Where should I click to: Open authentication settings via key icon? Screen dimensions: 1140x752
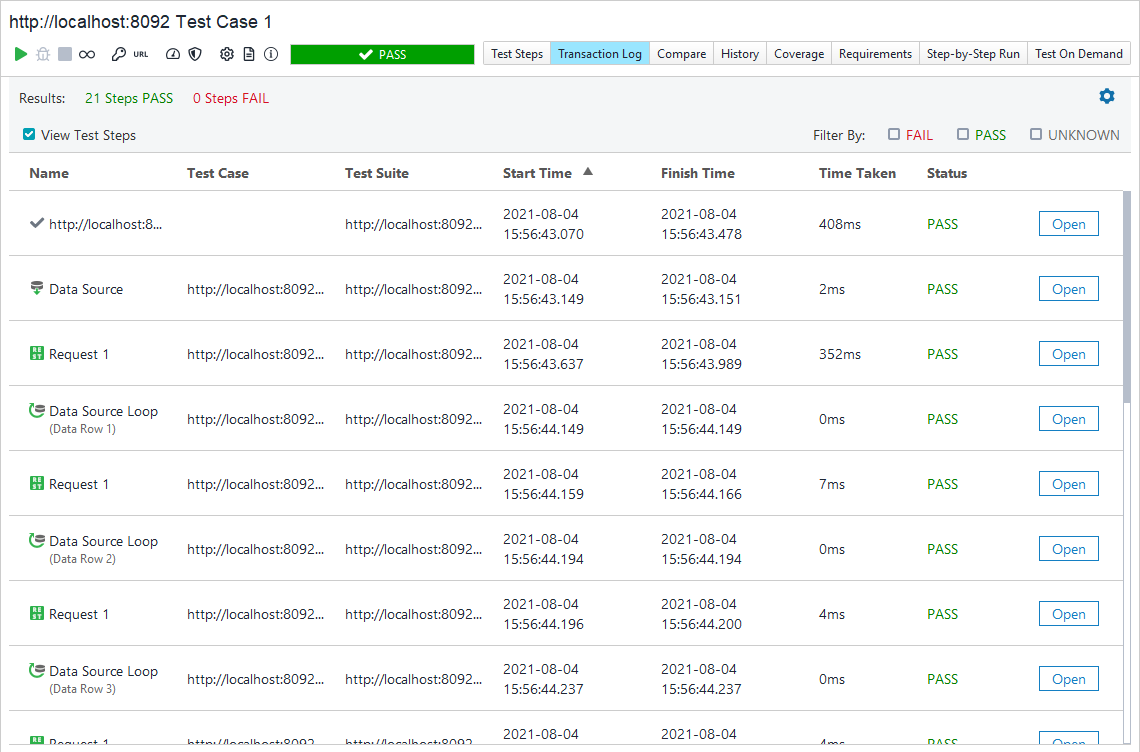[118, 55]
